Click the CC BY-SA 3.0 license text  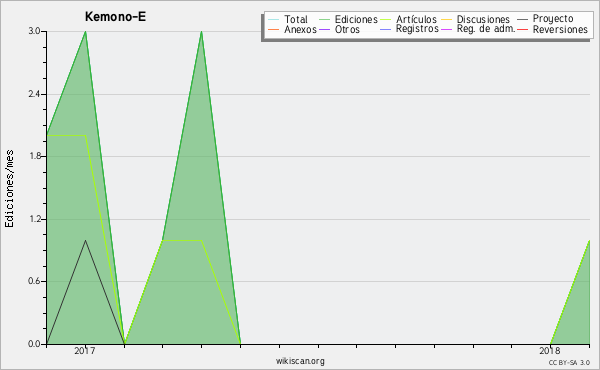point(569,363)
